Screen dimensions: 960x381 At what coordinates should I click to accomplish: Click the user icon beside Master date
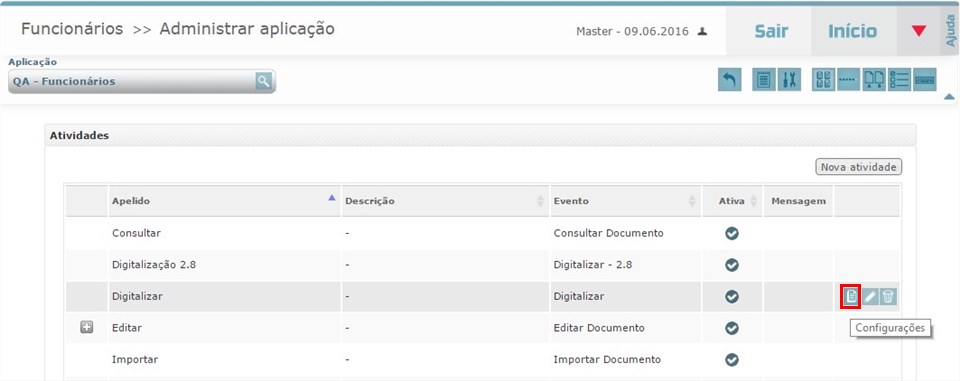click(703, 31)
